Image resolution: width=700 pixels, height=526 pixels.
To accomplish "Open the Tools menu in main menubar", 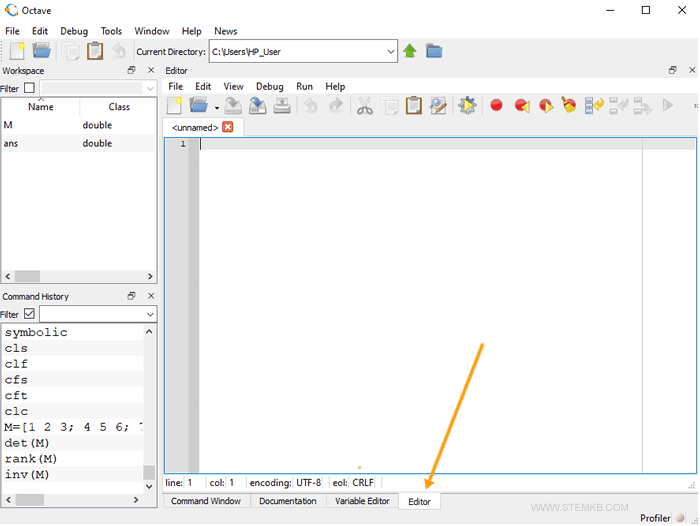I will coord(111,31).
